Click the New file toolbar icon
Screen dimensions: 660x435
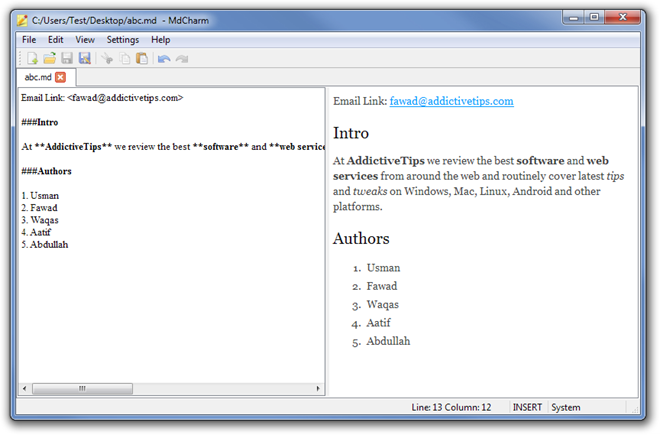pos(32,59)
